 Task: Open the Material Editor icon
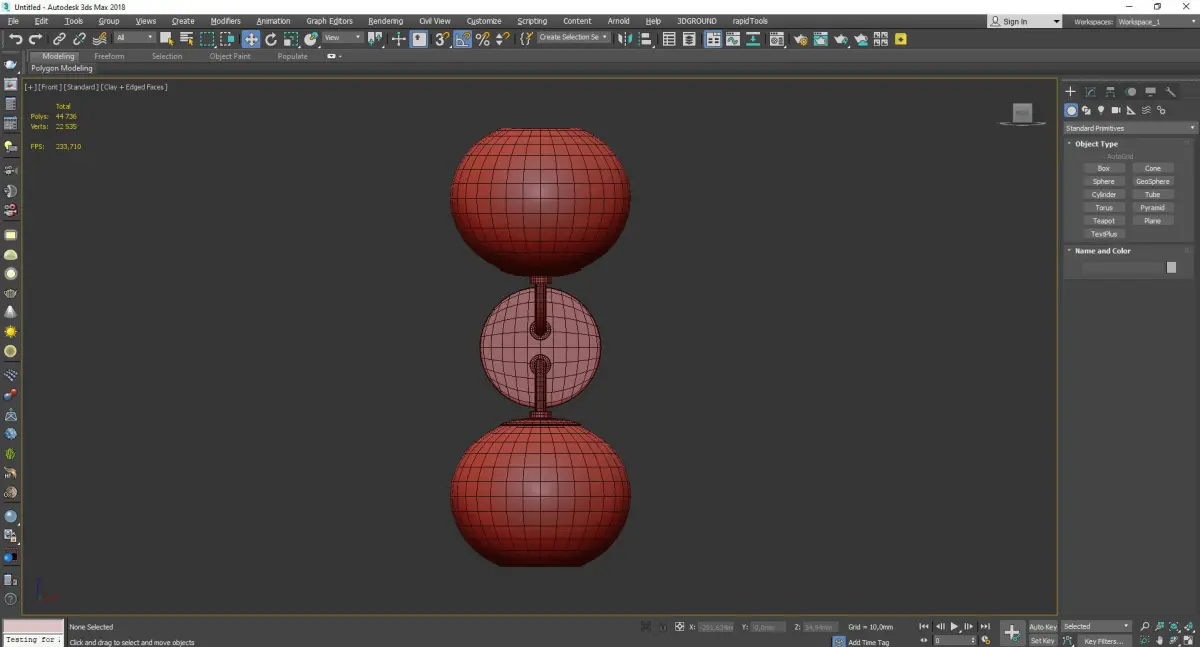coord(775,39)
